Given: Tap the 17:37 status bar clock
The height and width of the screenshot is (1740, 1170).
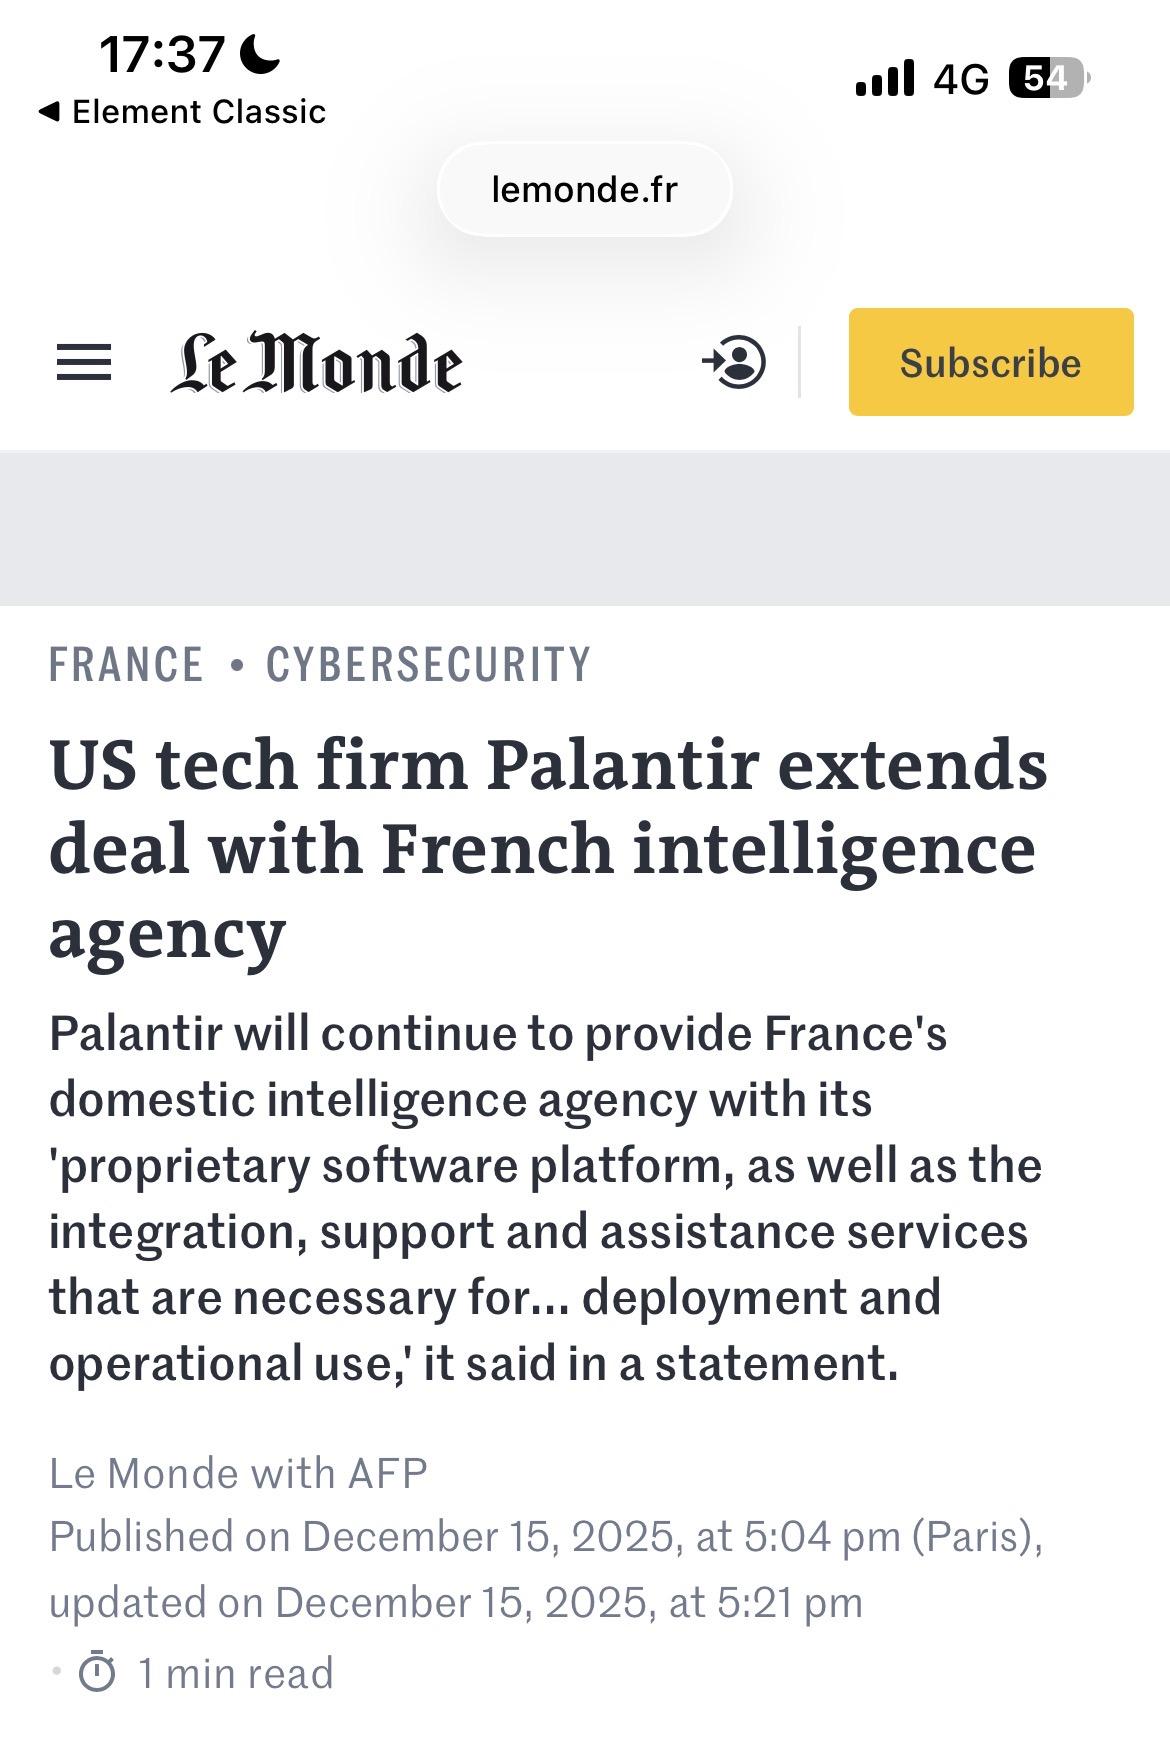Looking at the screenshot, I should point(161,54).
